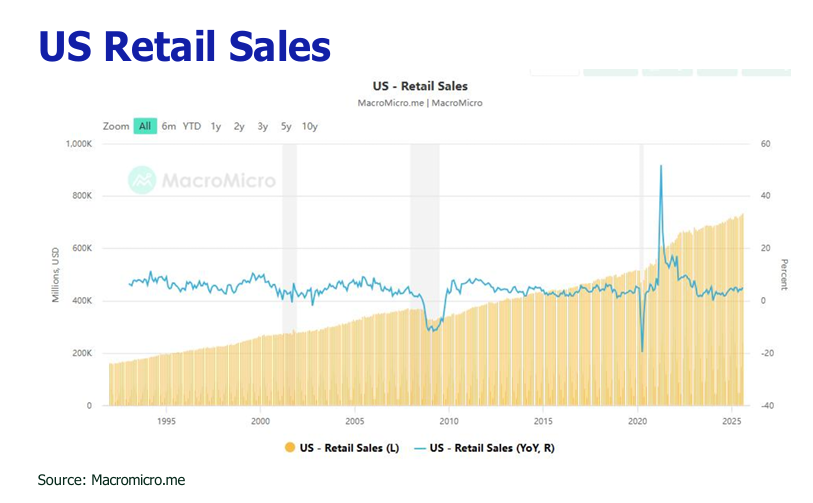Choose the 1y zoom range
This screenshot has width=813, height=503.
tap(216, 126)
